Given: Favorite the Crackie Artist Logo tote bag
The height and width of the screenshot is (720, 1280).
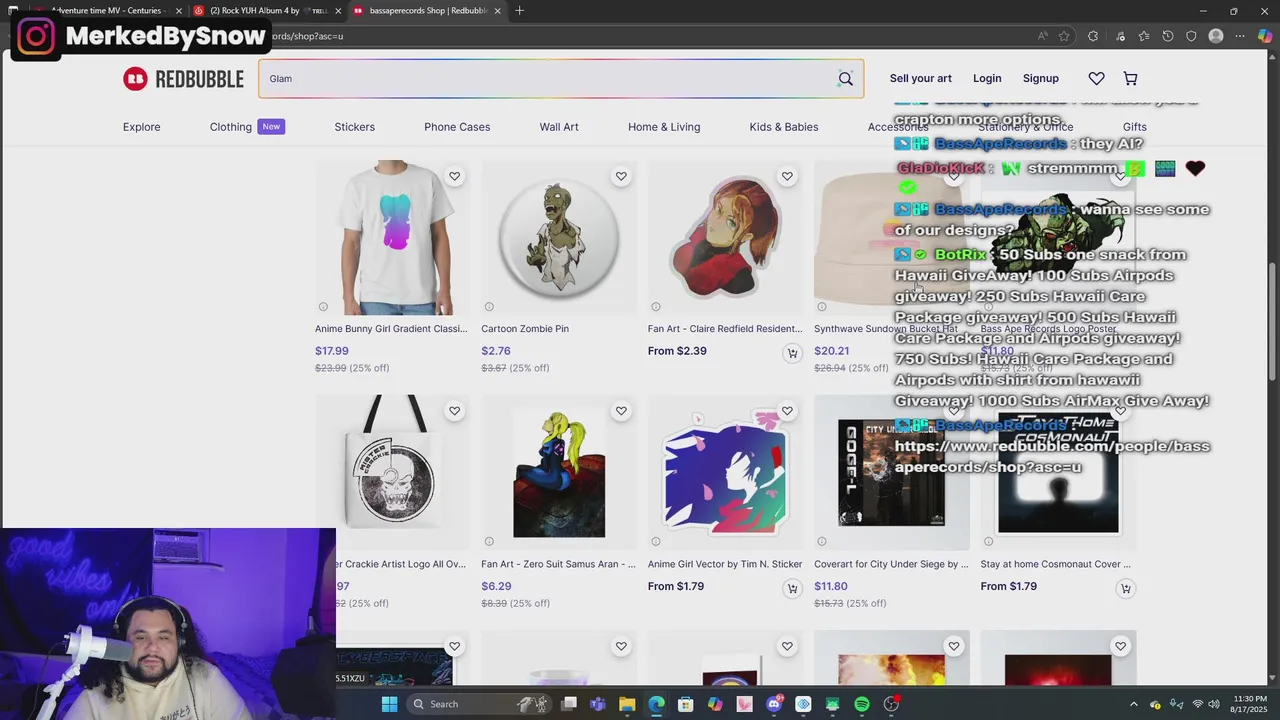Looking at the screenshot, I should (454, 411).
